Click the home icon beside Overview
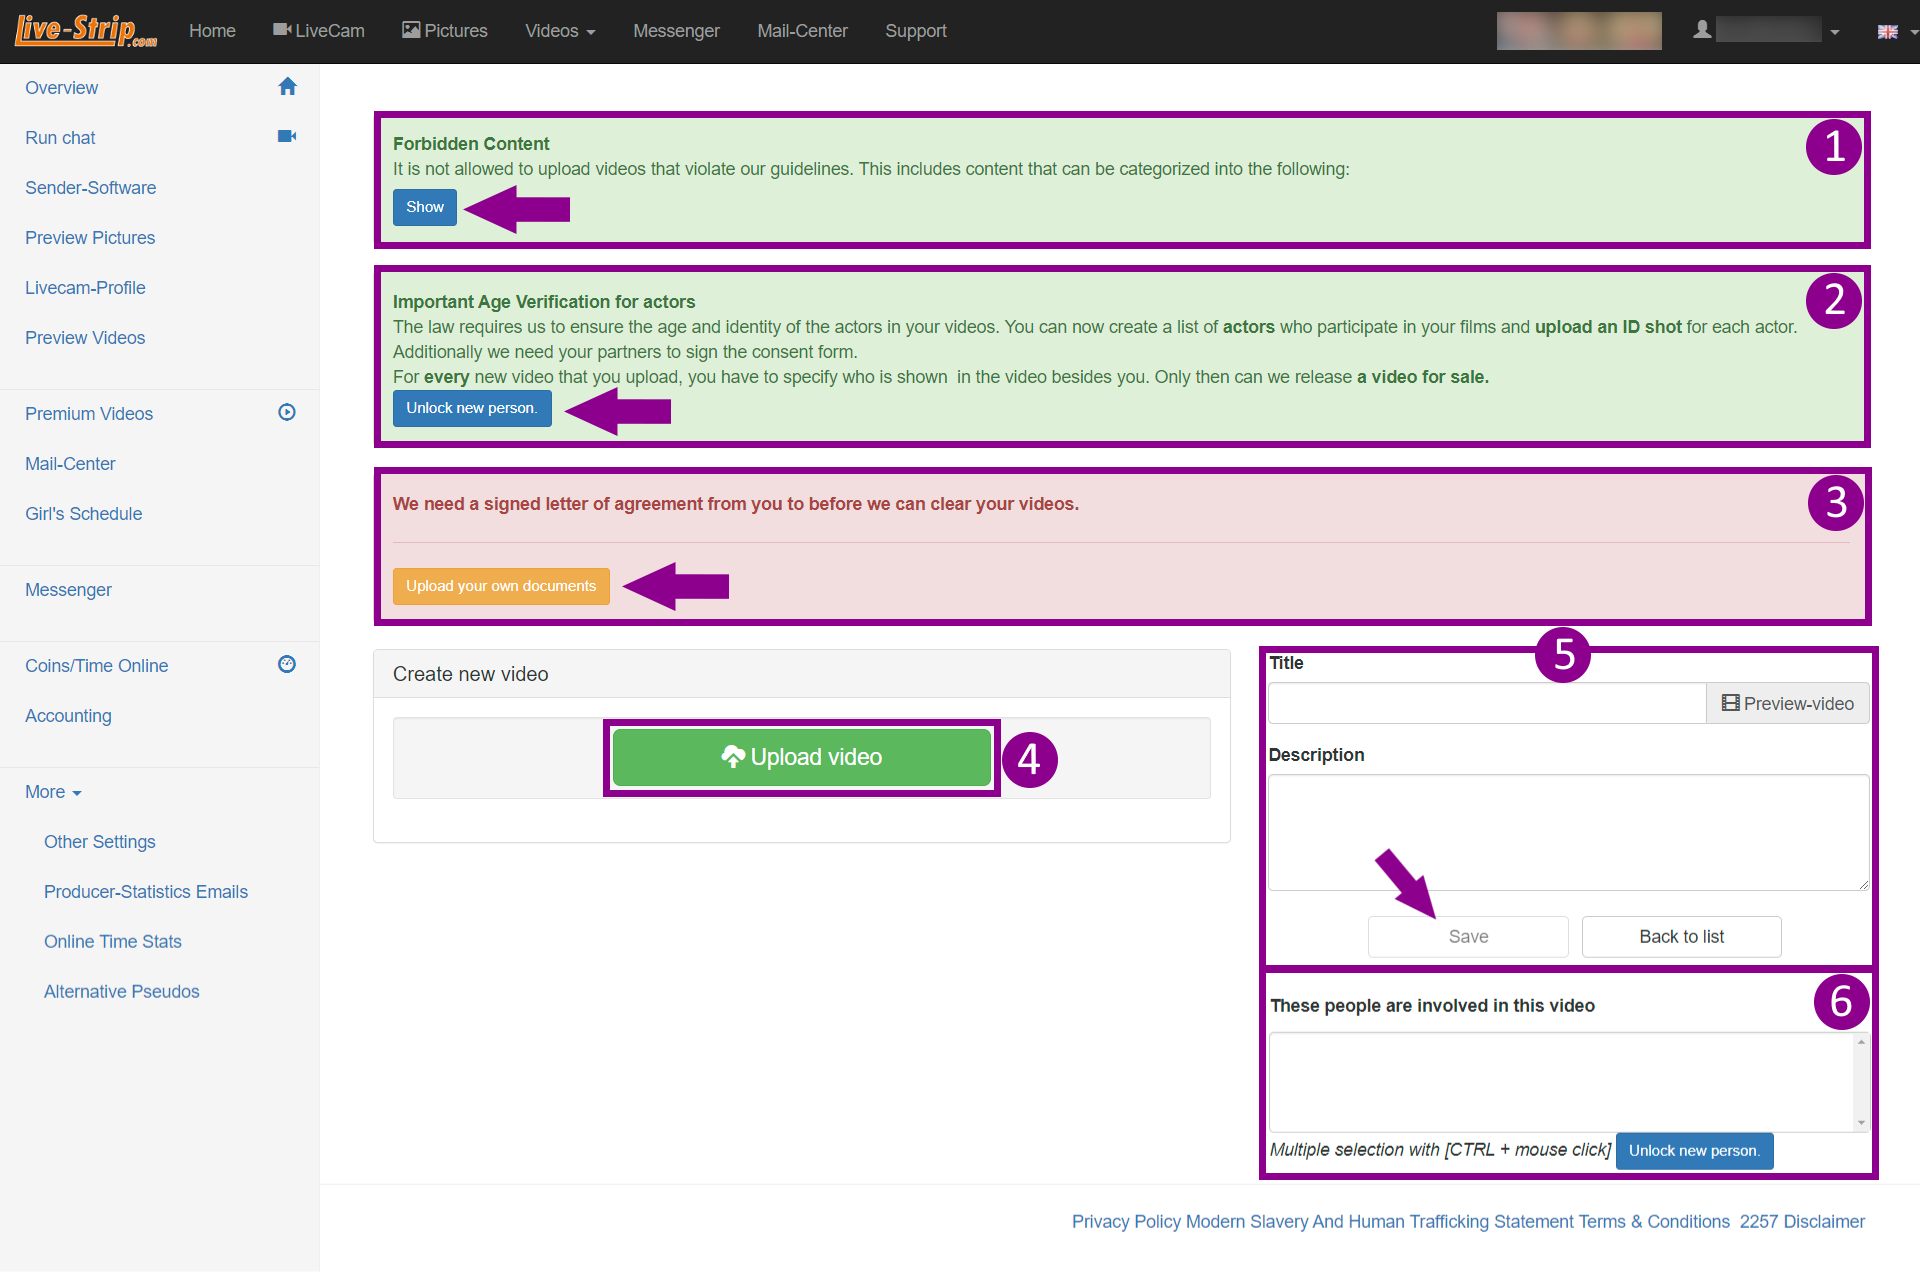The width and height of the screenshot is (1920, 1272). [287, 87]
